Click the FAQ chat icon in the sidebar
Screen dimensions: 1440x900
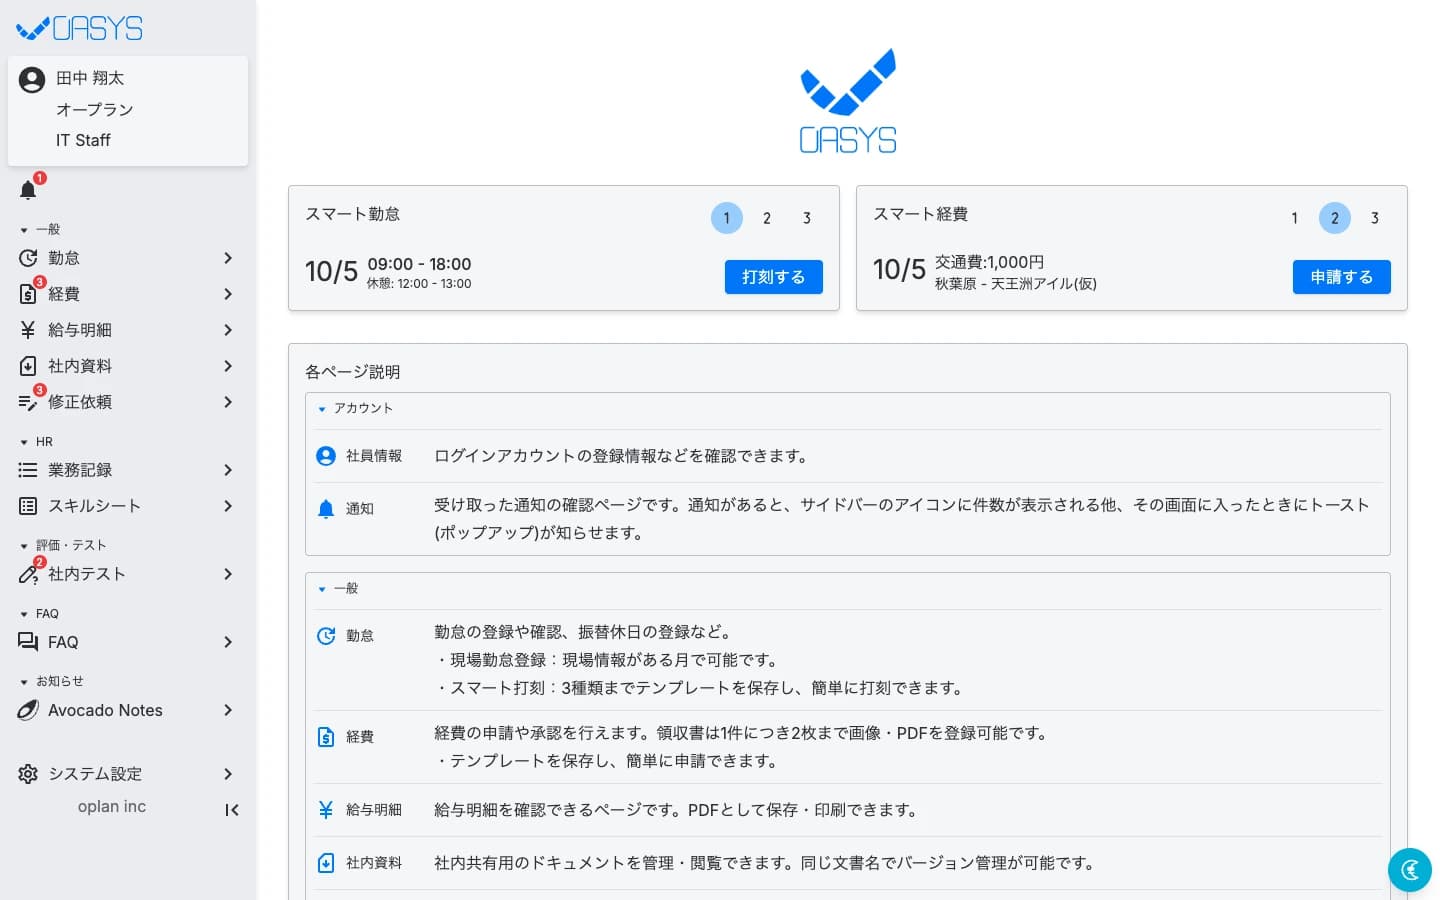tap(28, 642)
